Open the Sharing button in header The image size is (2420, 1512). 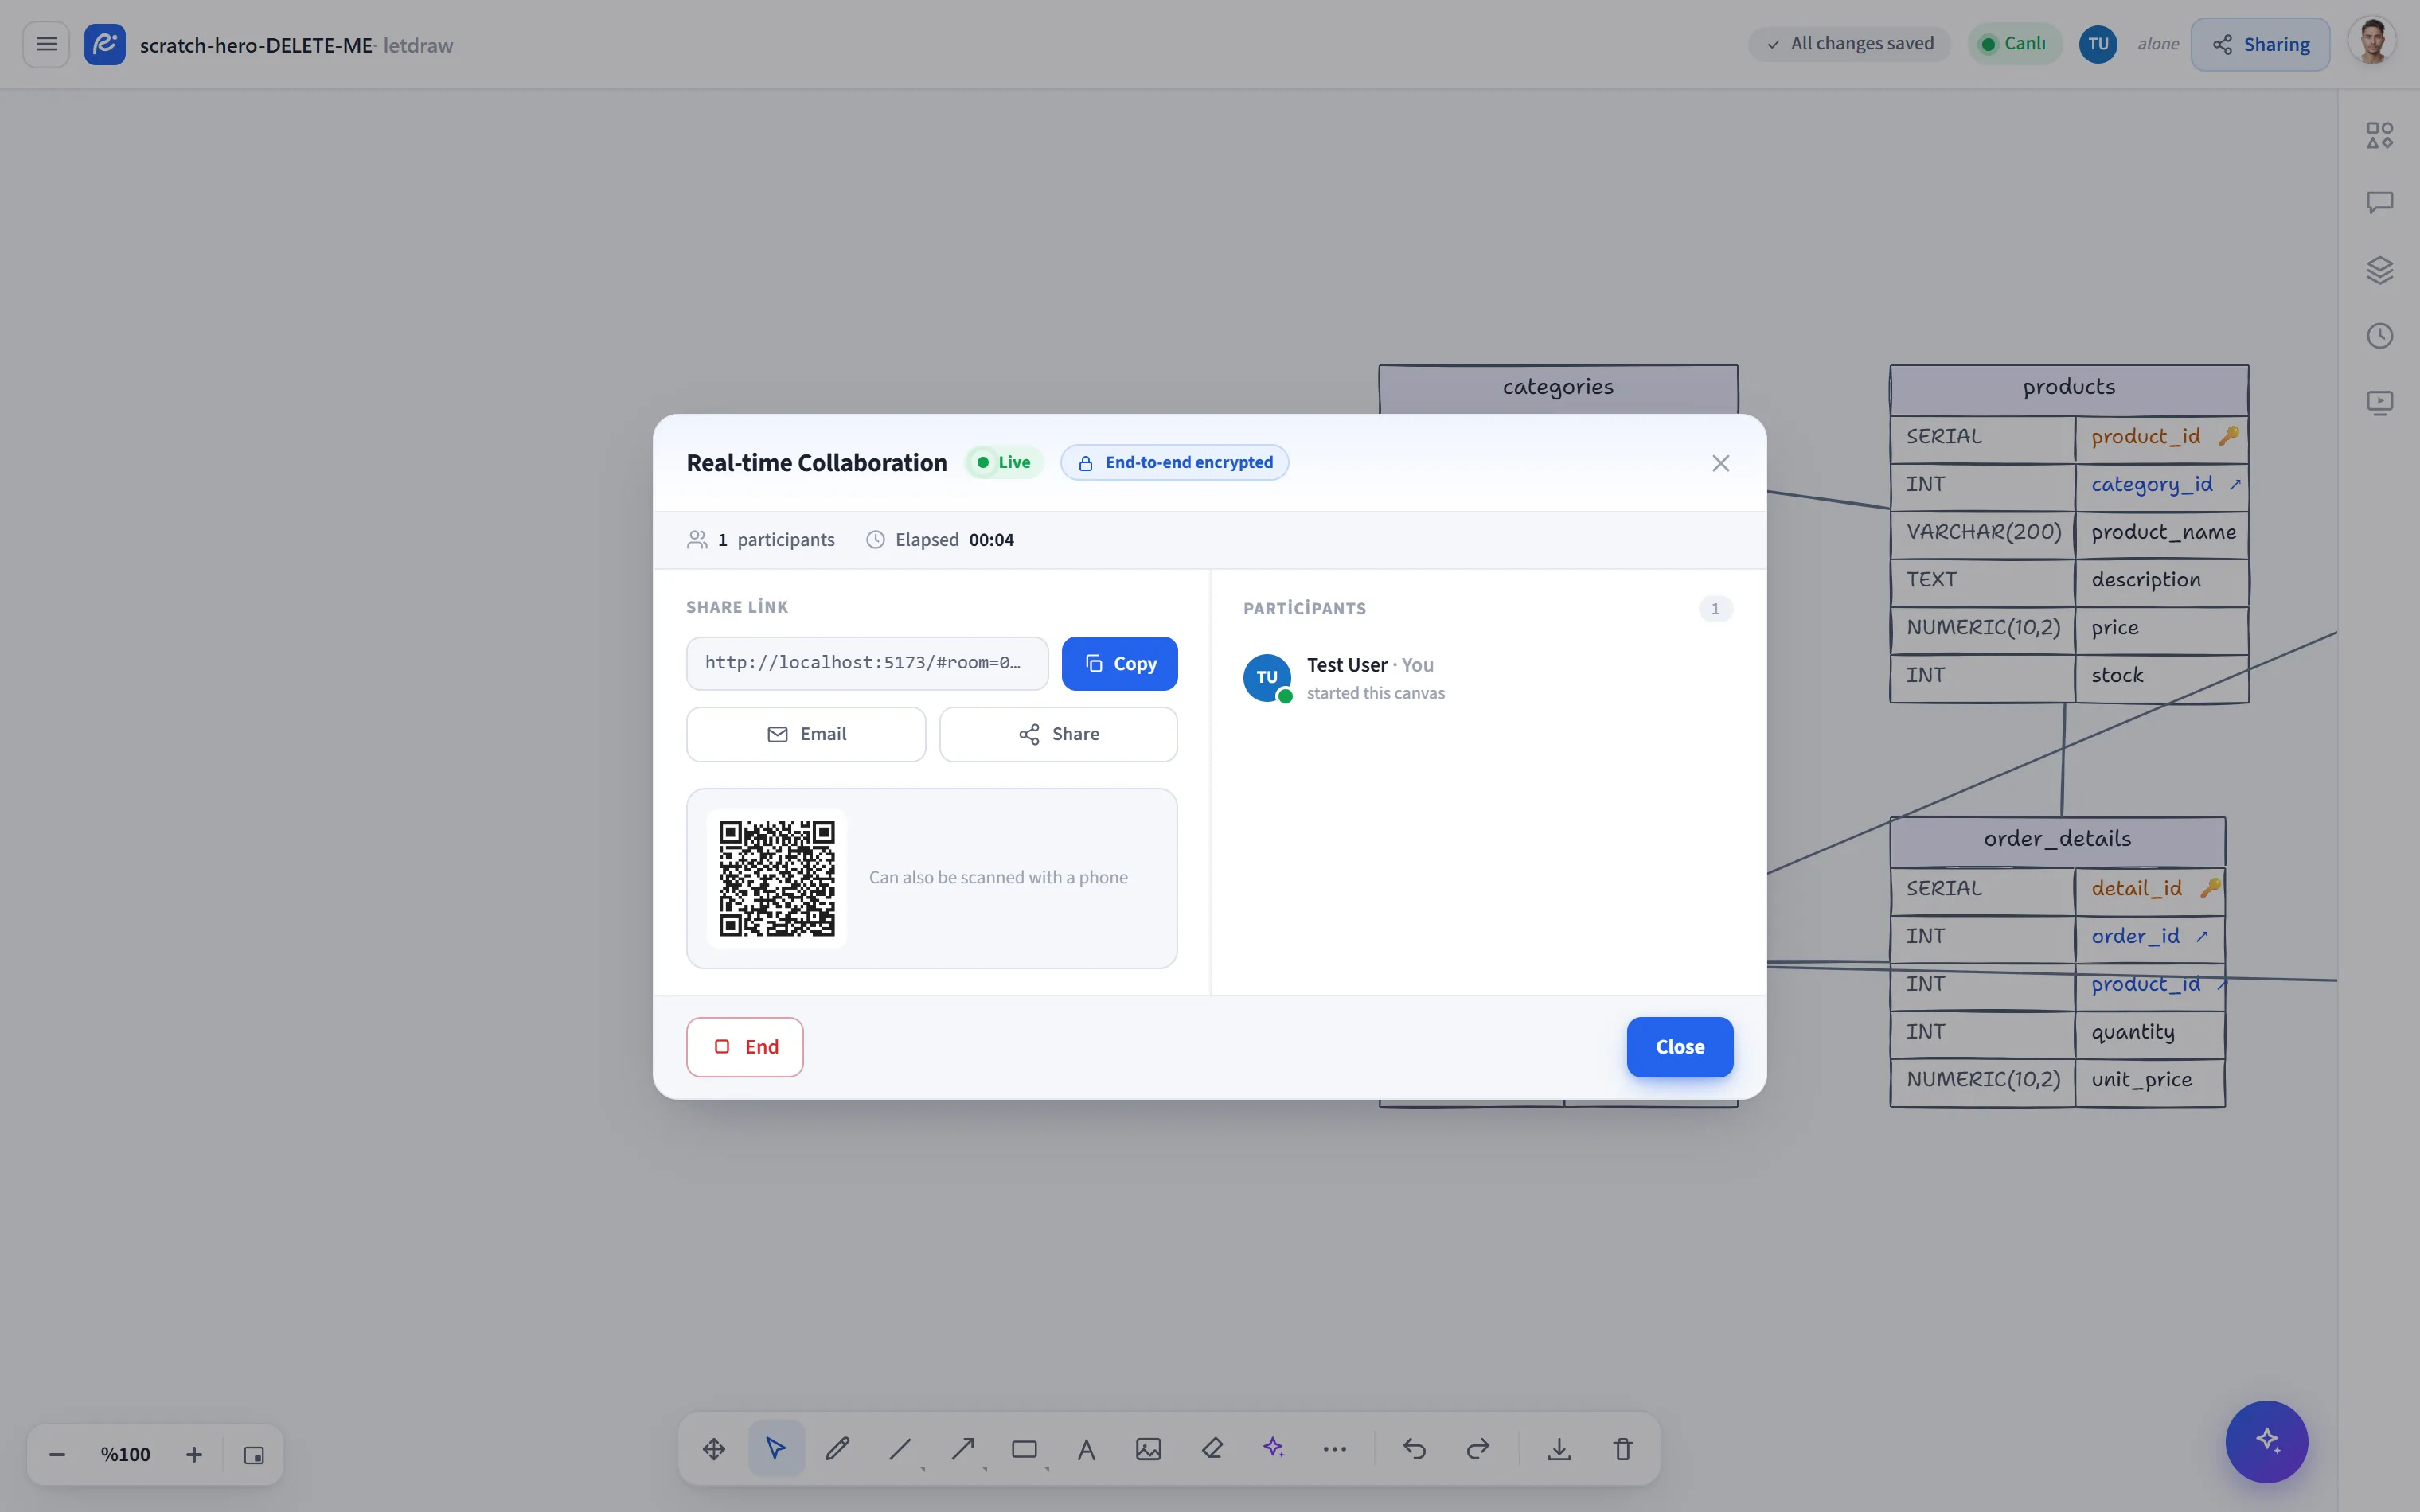2259,44
